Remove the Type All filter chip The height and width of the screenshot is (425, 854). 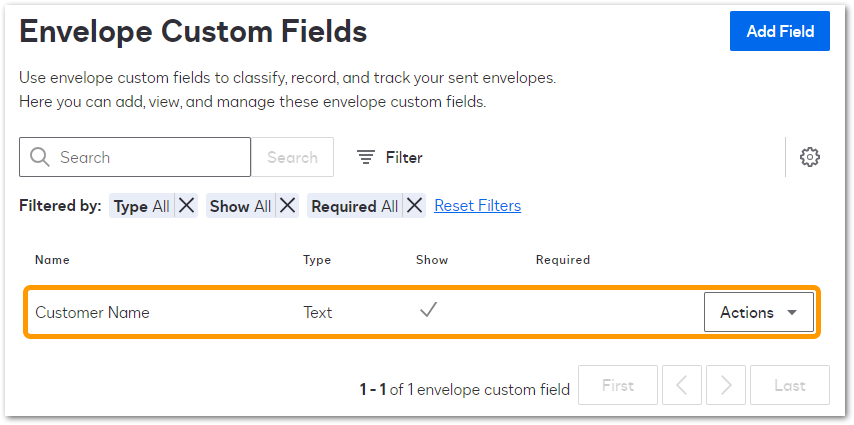click(187, 206)
